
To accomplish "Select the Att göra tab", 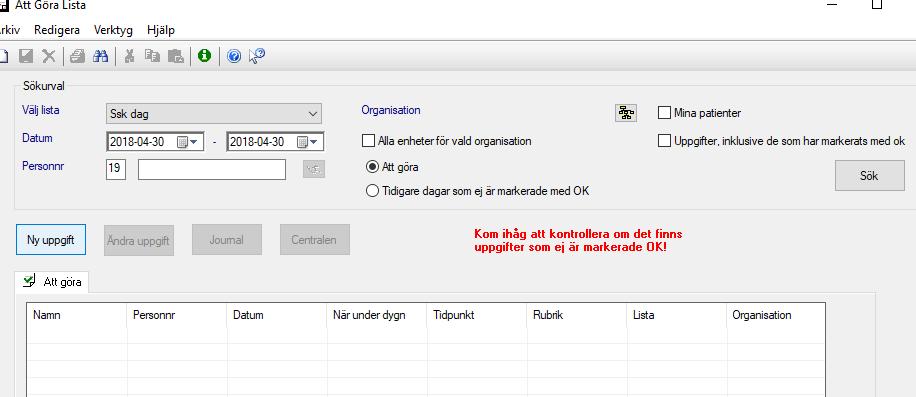I will pos(52,283).
